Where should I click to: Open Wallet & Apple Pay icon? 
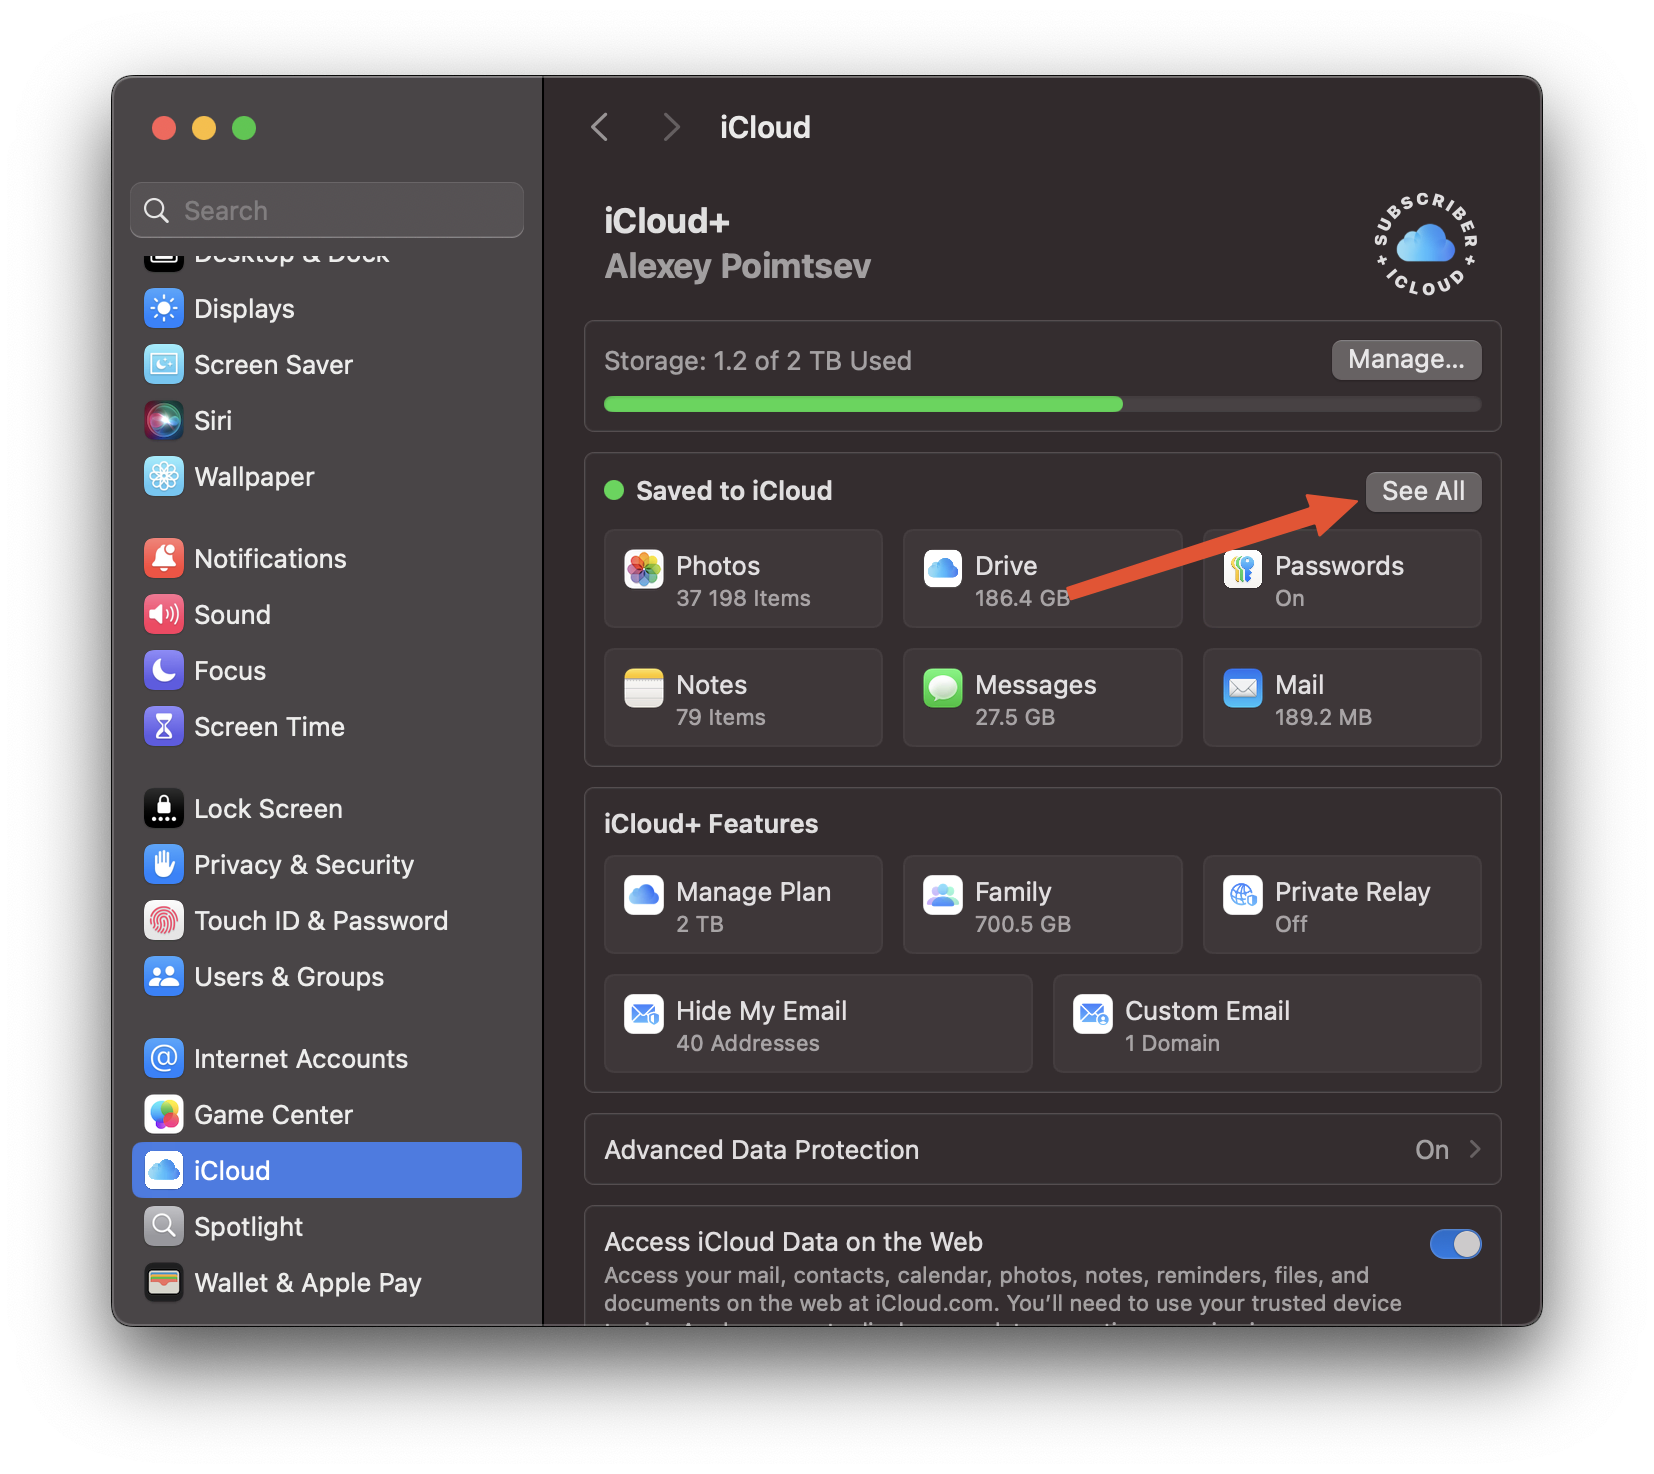(164, 1283)
